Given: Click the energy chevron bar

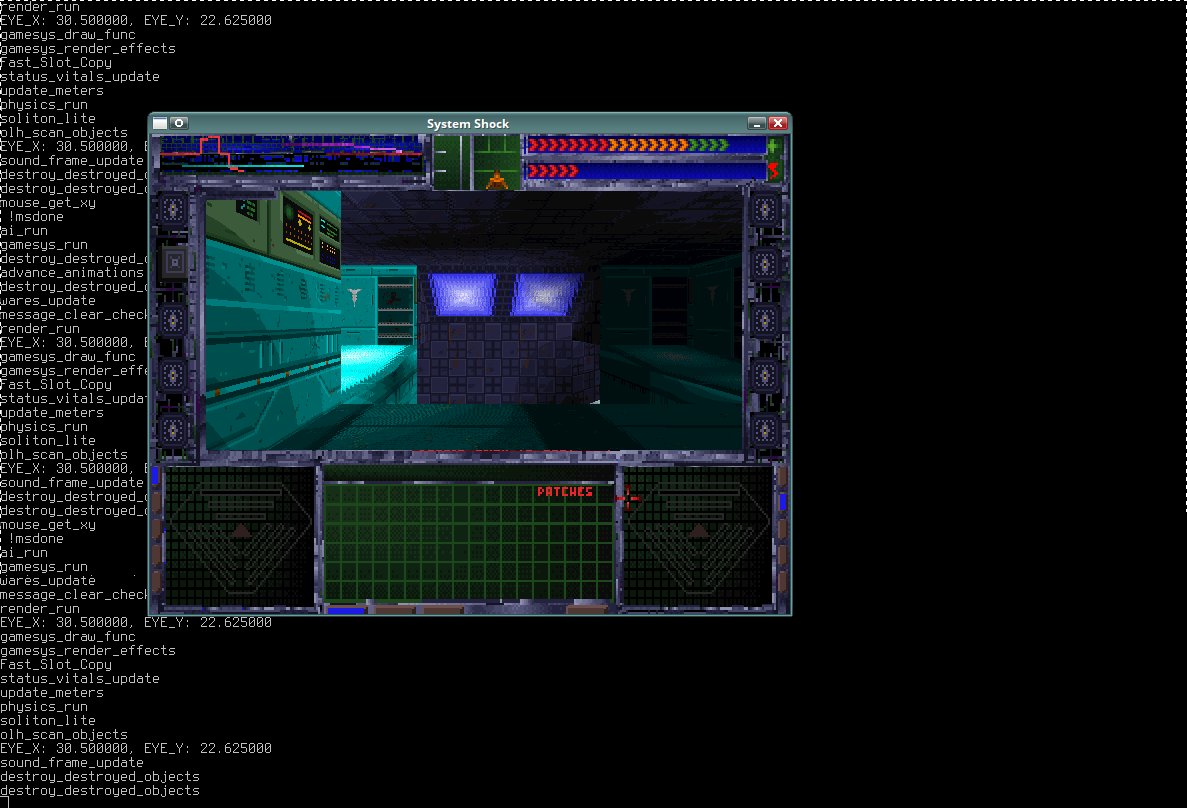Looking at the screenshot, I should tap(645, 171).
